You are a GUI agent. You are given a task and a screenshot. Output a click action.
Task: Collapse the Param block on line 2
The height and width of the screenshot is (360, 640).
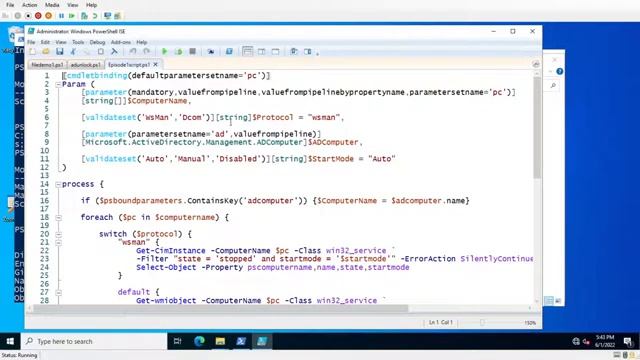pyautogui.click(x=58, y=84)
